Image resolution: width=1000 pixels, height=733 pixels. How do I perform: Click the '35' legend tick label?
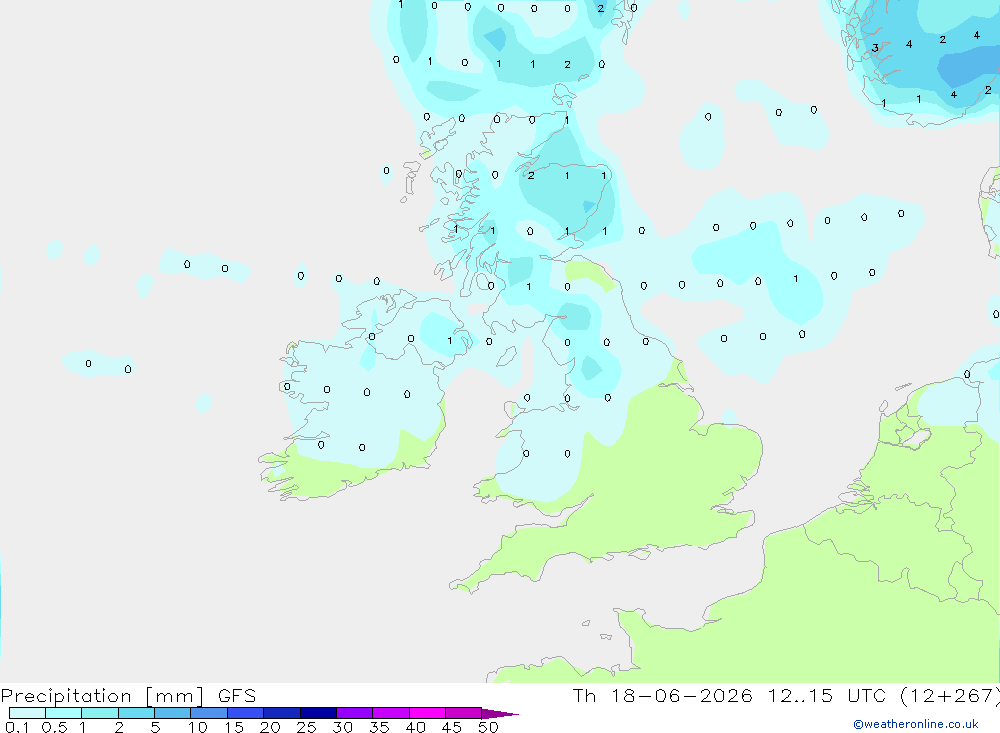coord(379,727)
